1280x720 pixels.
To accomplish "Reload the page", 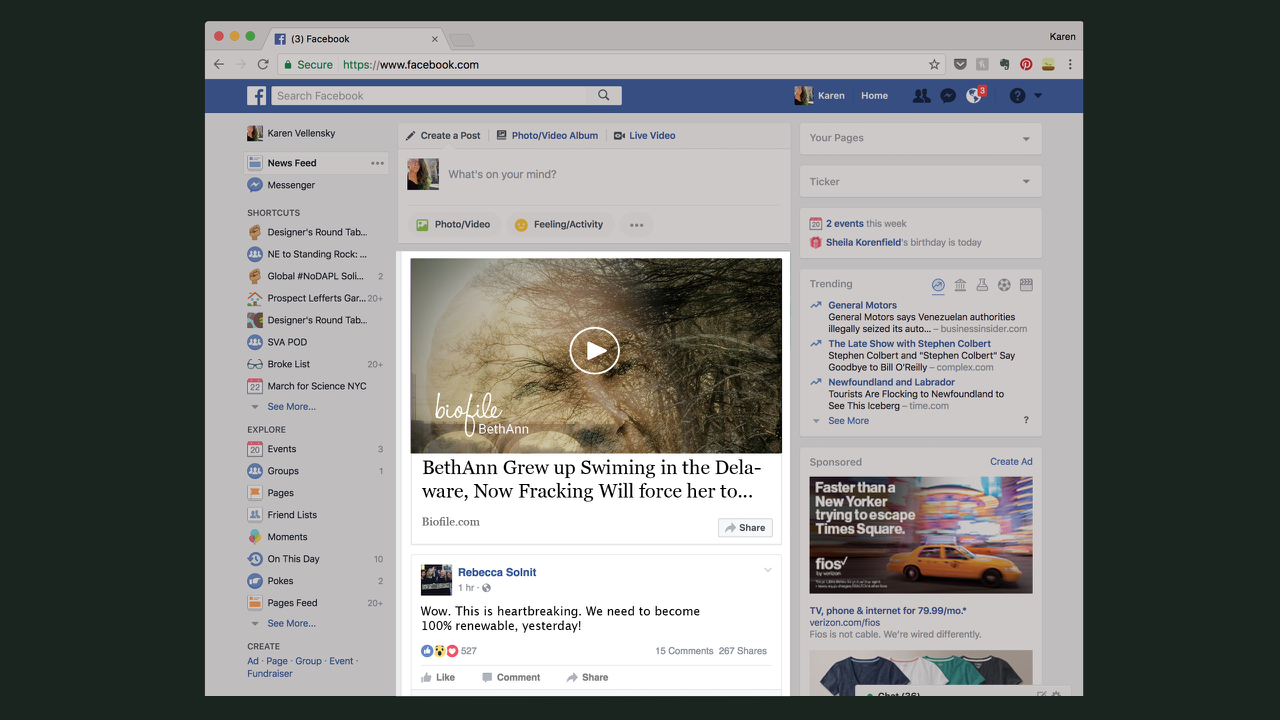I will (263, 64).
